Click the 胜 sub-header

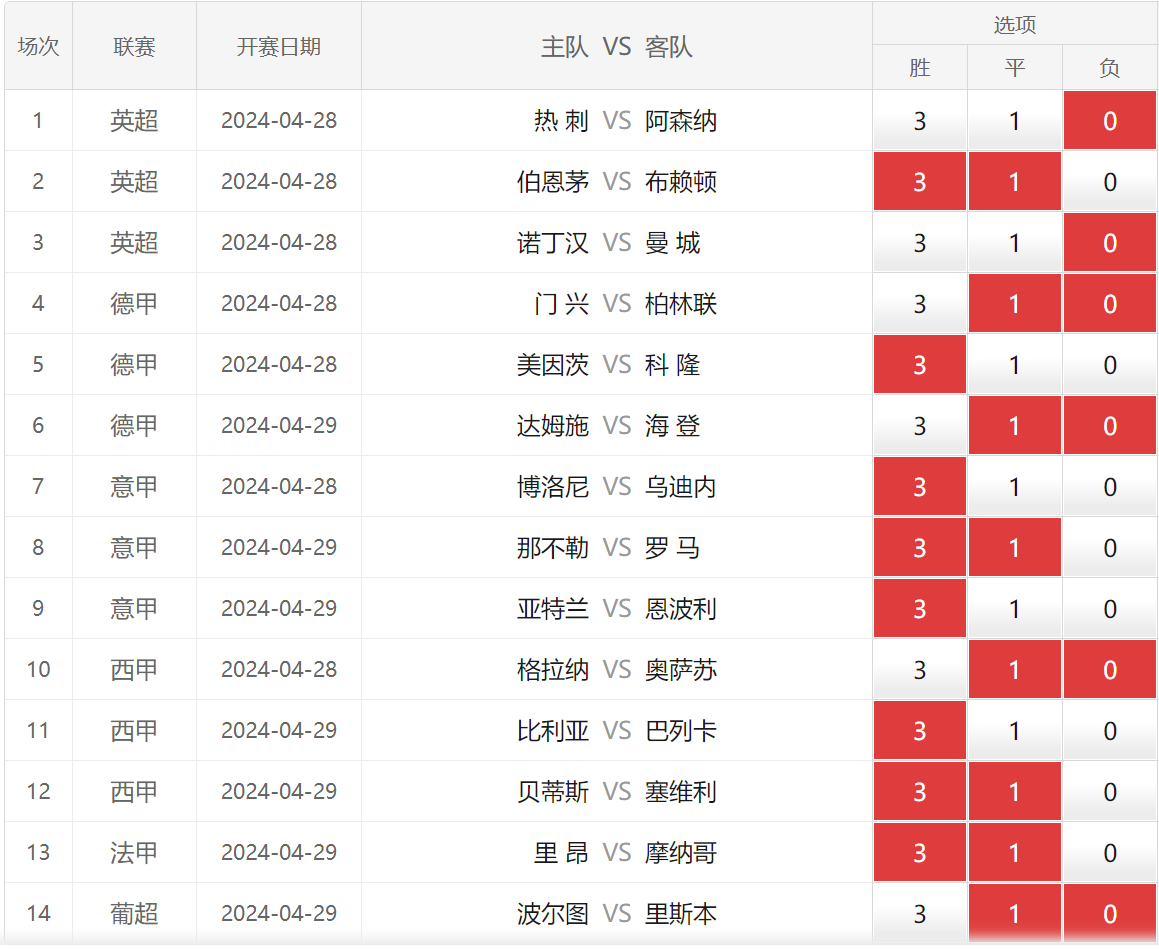click(920, 68)
